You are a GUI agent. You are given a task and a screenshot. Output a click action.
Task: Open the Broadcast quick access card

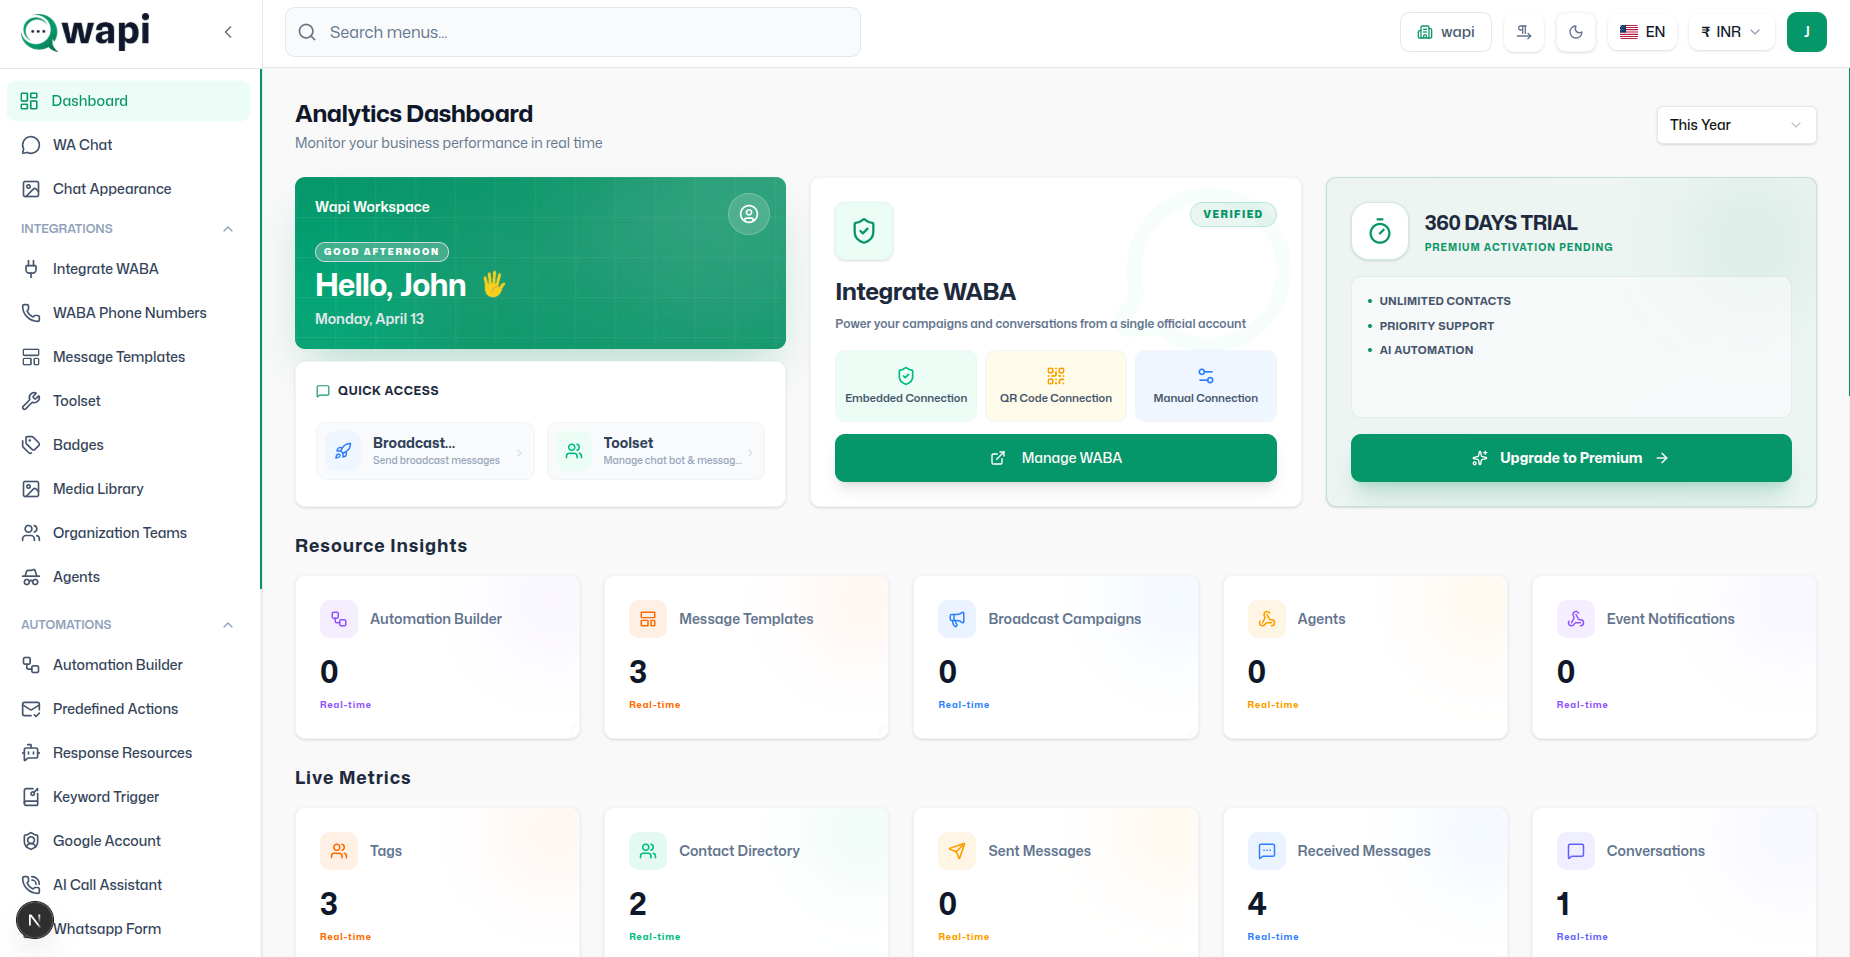point(425,451)
